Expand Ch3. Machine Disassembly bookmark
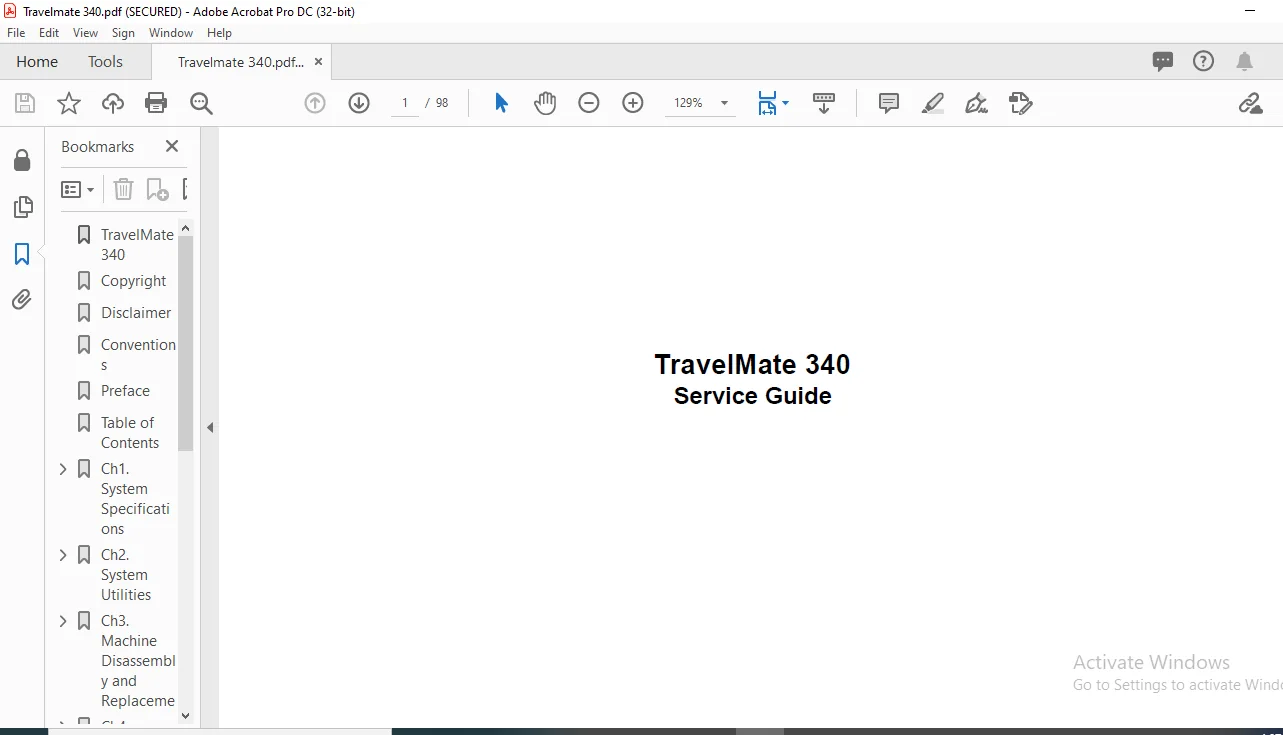The image size is (1283, 735). click(63, 621)
